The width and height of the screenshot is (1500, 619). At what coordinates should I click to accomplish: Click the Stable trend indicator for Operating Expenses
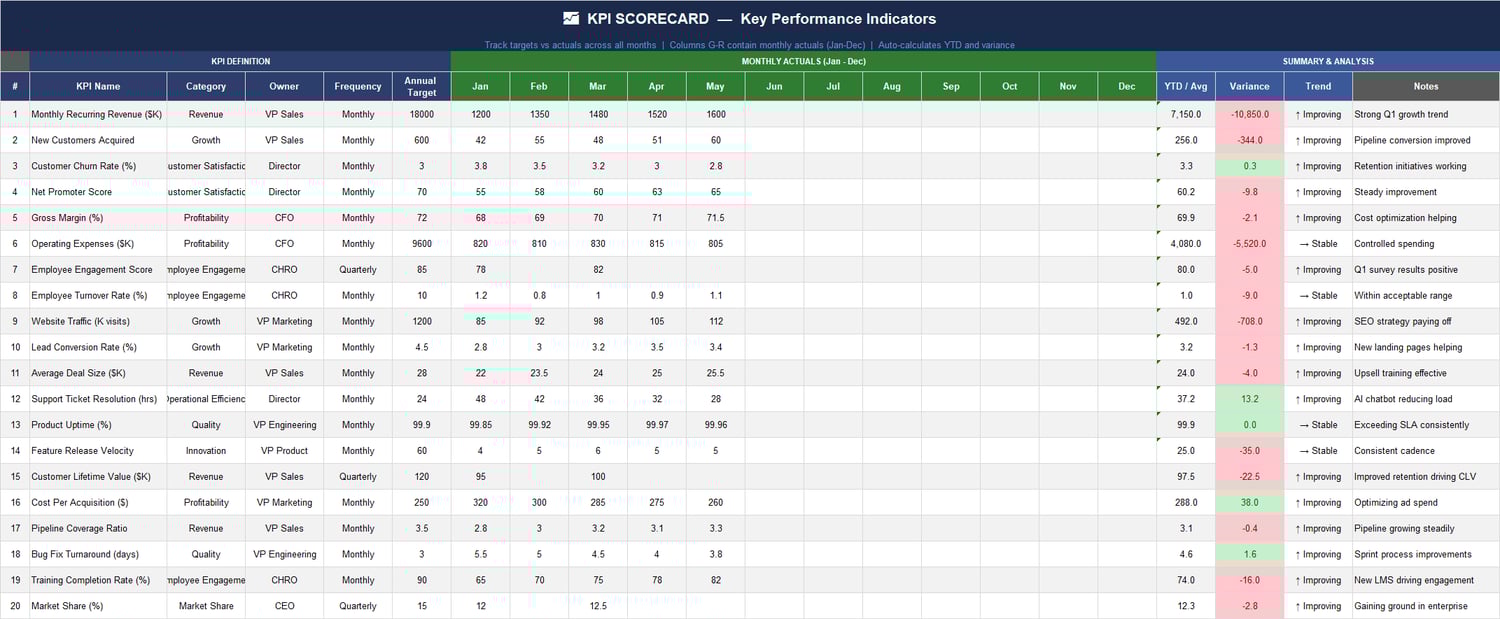point(1318,243)
